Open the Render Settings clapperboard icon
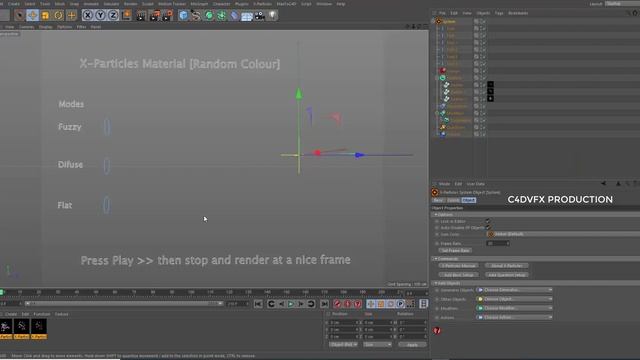The image size is (640, 360). coord(168,16)
